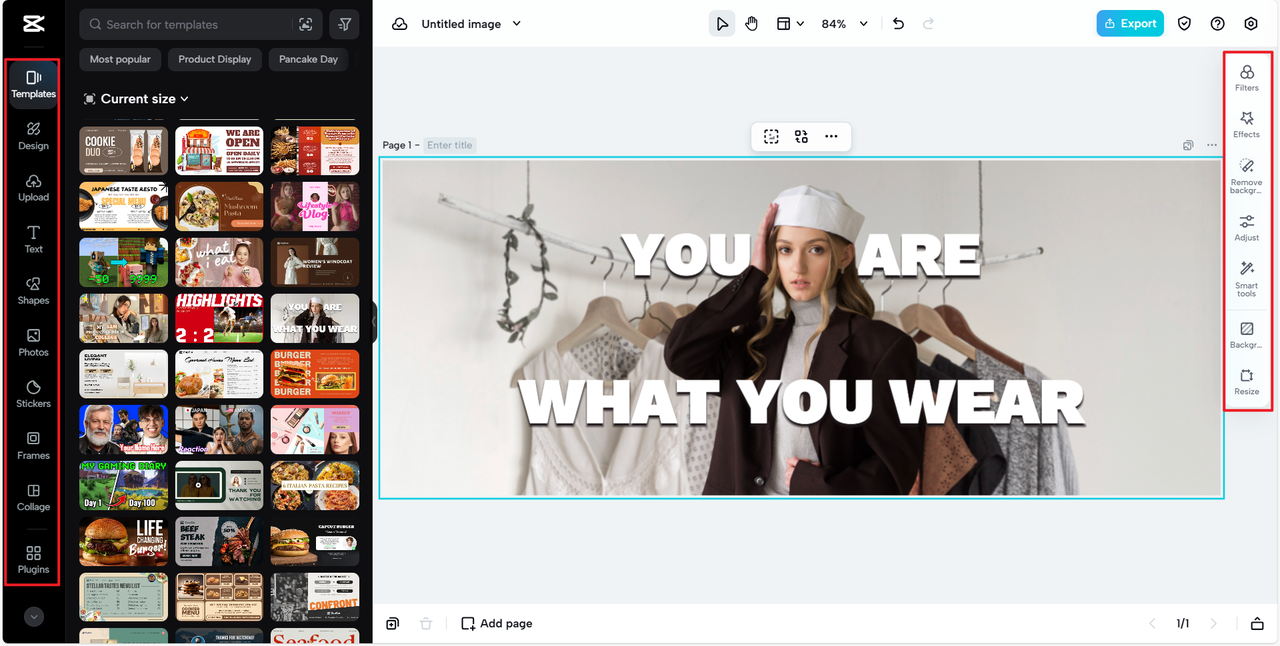Open page more options above canvas corner
The width and height of the screenshot is (1280, 646).
tap(1212, 145)
